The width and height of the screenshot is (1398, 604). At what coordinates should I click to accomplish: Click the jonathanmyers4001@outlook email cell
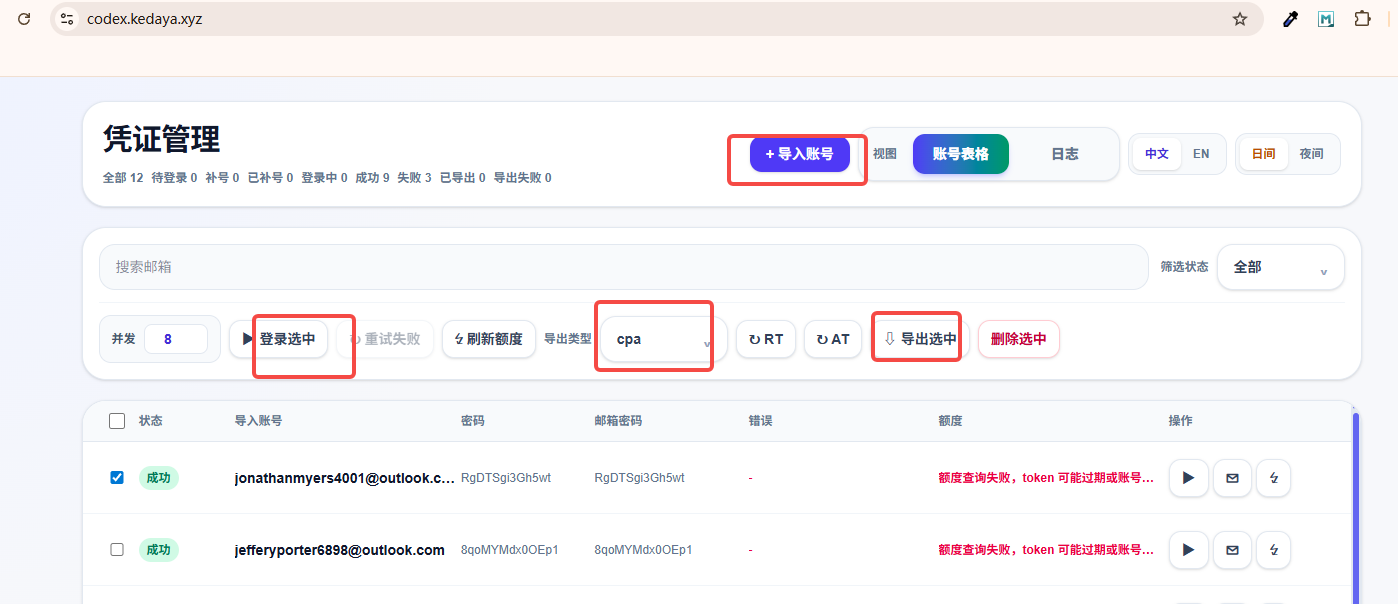coord(345,478)
